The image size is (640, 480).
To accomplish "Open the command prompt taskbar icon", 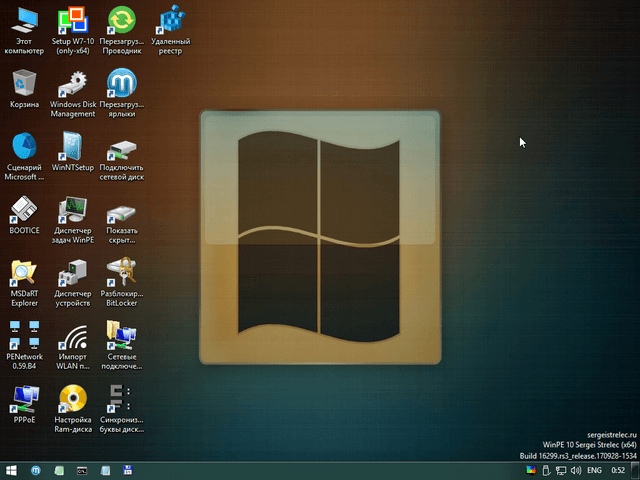I will [x=83, y=469].
